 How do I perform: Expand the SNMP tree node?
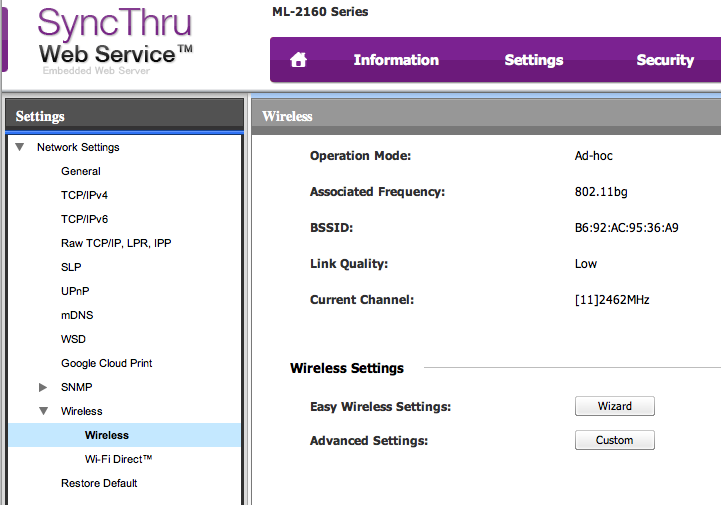tap(43, 387)
